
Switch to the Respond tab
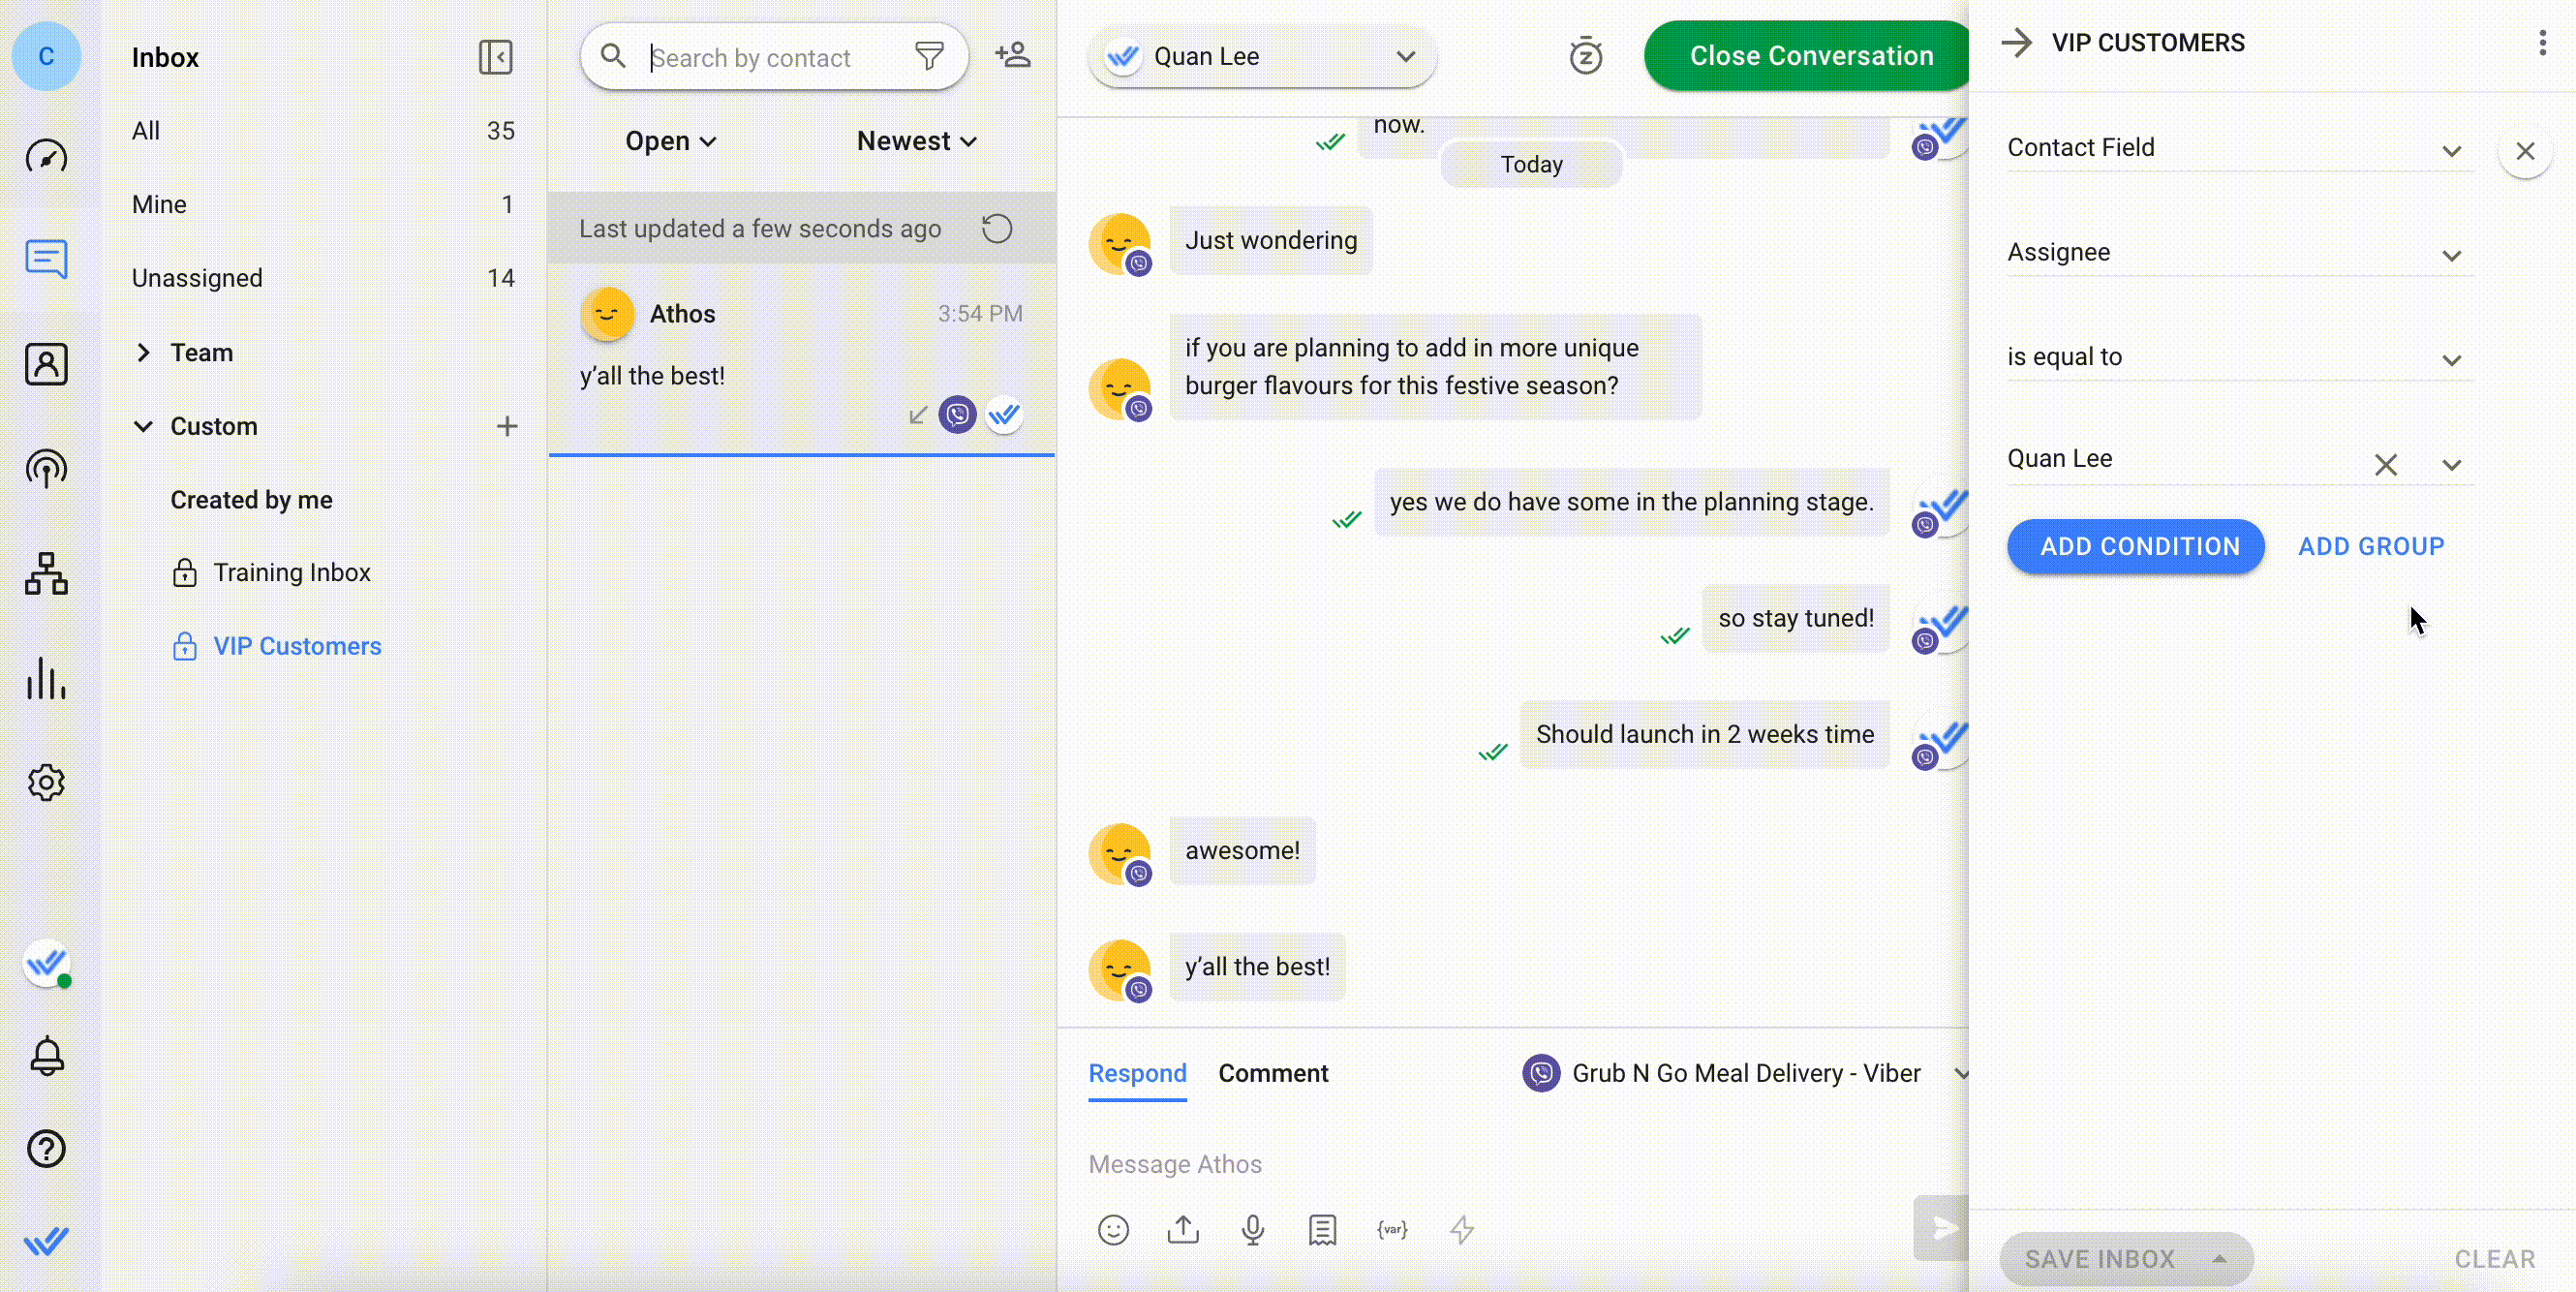pyautogui.click(x=1137, y=1073)
